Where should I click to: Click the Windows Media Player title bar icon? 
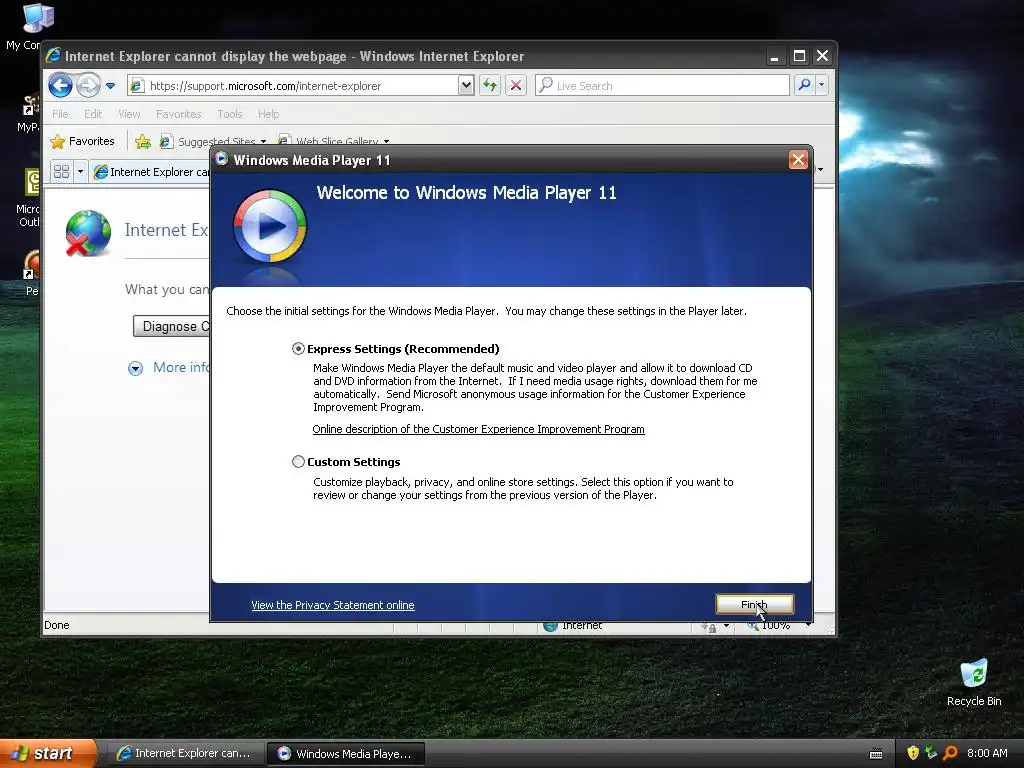[222, 159]
